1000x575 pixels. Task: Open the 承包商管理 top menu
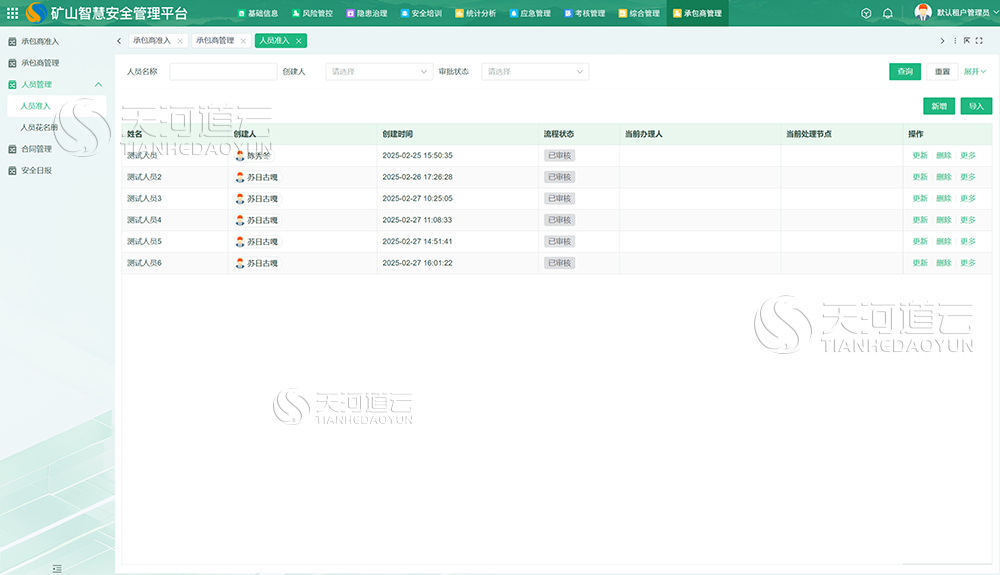click(698, 13)
